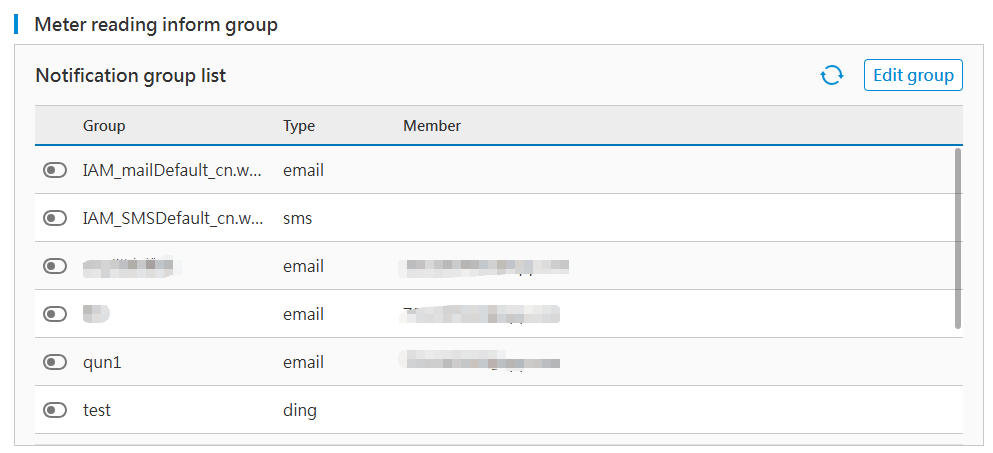Viewport: 993px width, 453px height.
Task: Click the sms type cell
Action: tap(298, 218)
